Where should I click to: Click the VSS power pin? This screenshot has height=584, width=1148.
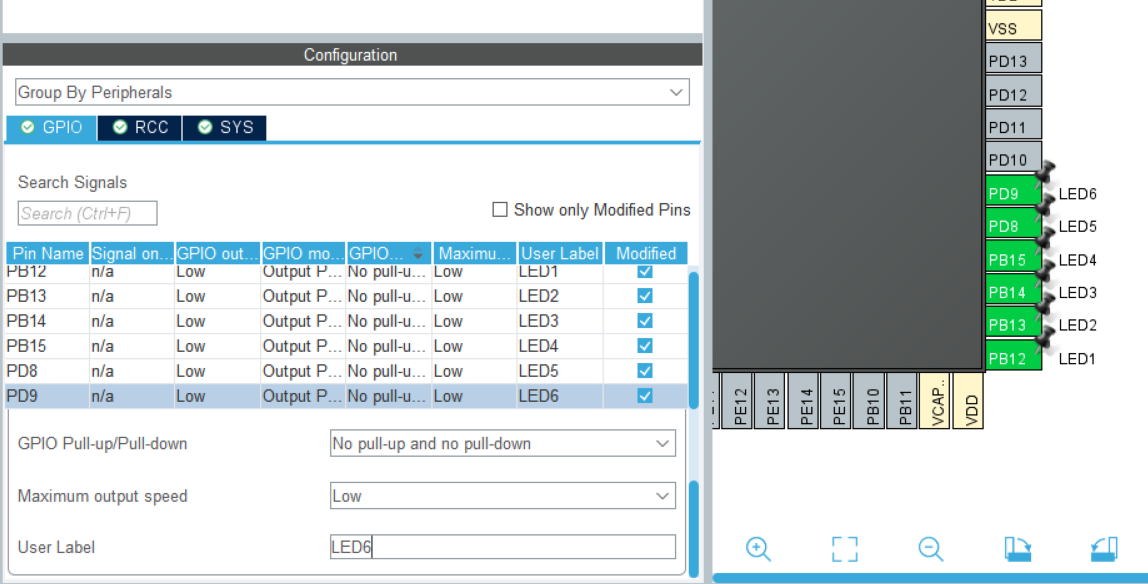pos(1013,27)
